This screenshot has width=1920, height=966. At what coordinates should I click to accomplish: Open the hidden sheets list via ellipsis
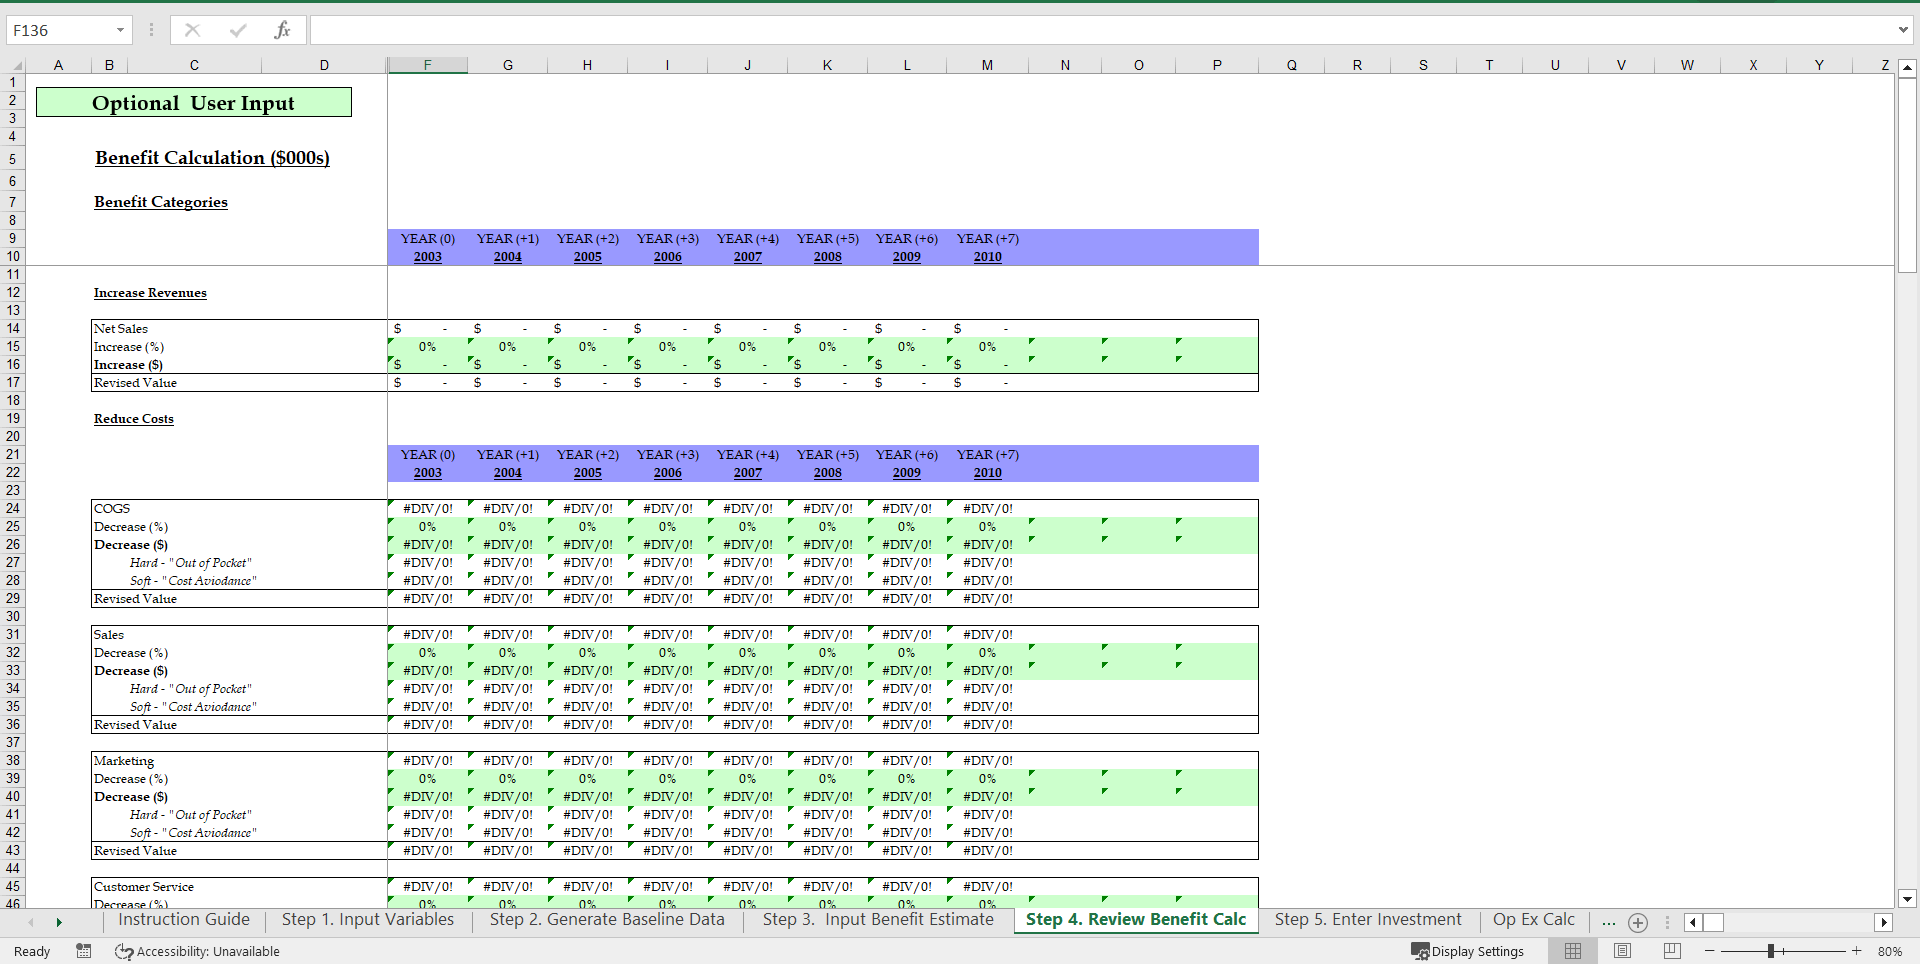[x=1608, y=922]
